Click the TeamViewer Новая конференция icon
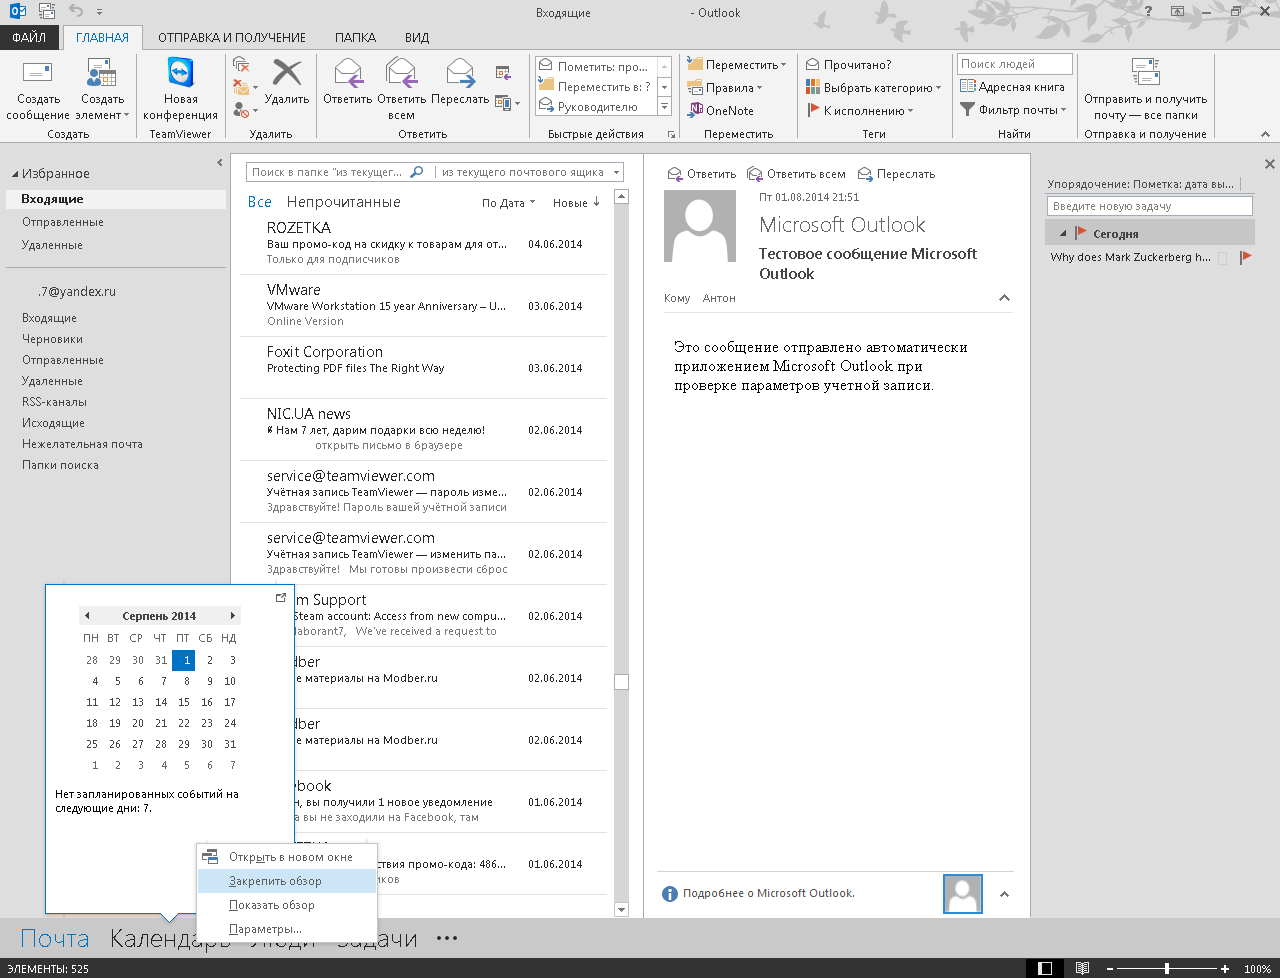Viewport: 1280px width, 978px height. [180, 73]
